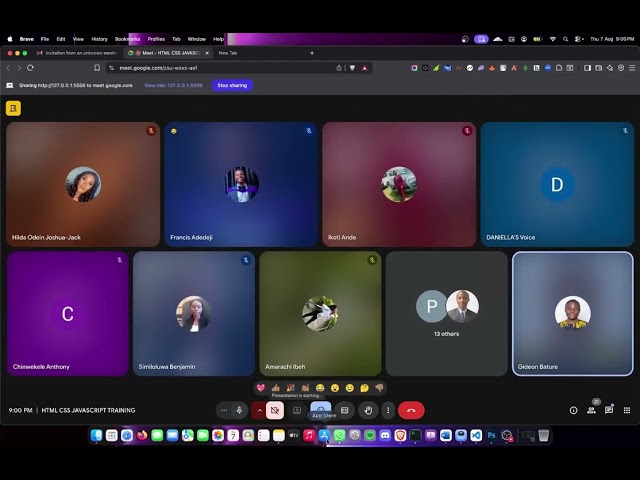Open the meeting details info icon
Screen dimensions: 640x480
click(x=573, y=410)
